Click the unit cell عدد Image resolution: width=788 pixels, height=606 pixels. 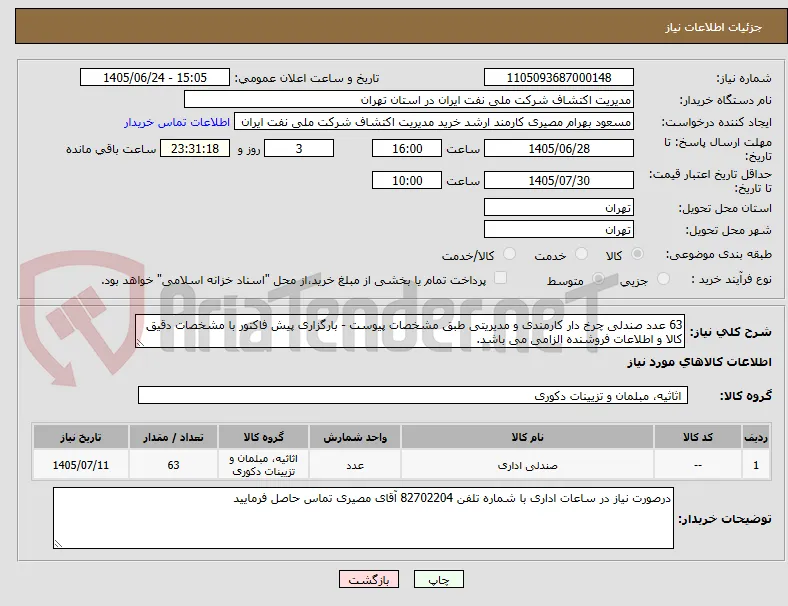point(355,465)
